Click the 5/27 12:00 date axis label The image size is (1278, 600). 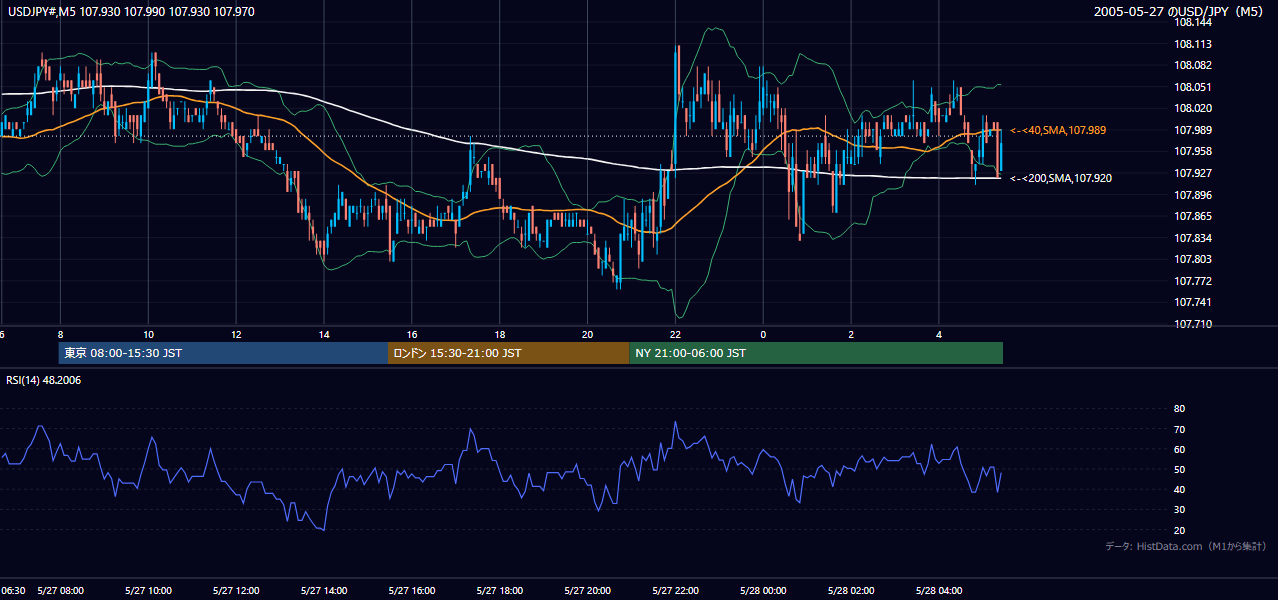coord(236,591)
